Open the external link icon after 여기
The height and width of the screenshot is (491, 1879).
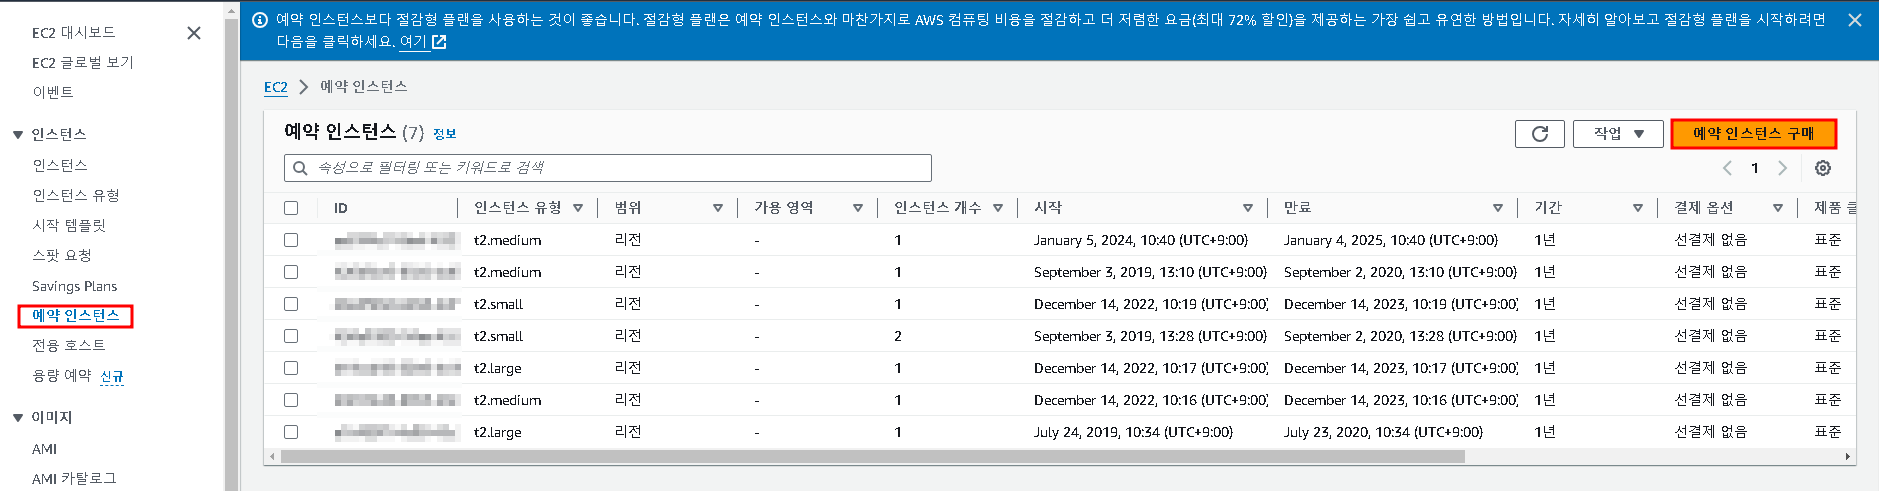coord(439,42)
